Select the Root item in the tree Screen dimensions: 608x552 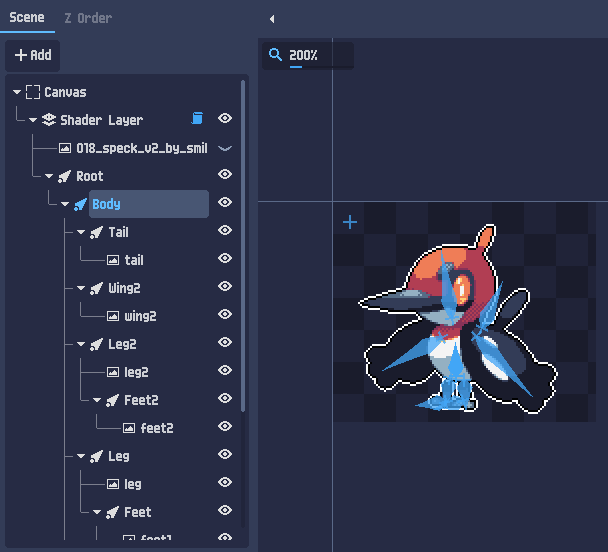pos(90,176)
